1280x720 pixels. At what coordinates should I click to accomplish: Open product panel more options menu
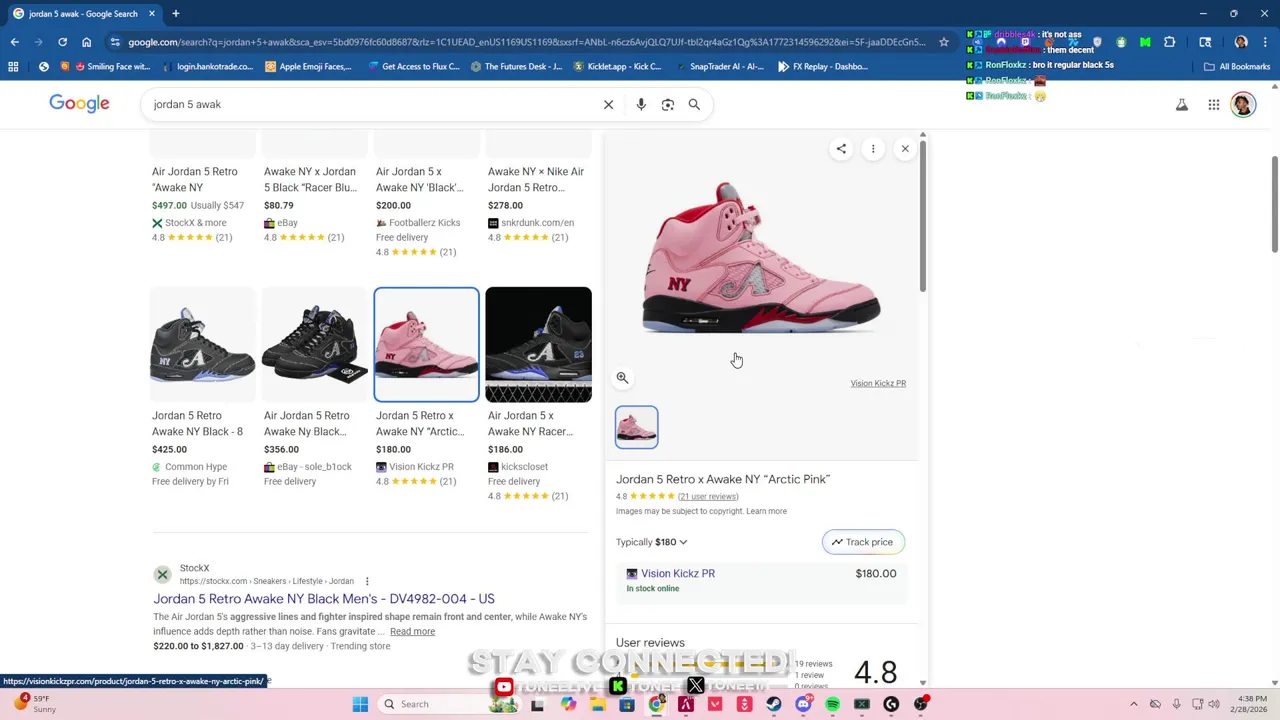click(873, 149)
